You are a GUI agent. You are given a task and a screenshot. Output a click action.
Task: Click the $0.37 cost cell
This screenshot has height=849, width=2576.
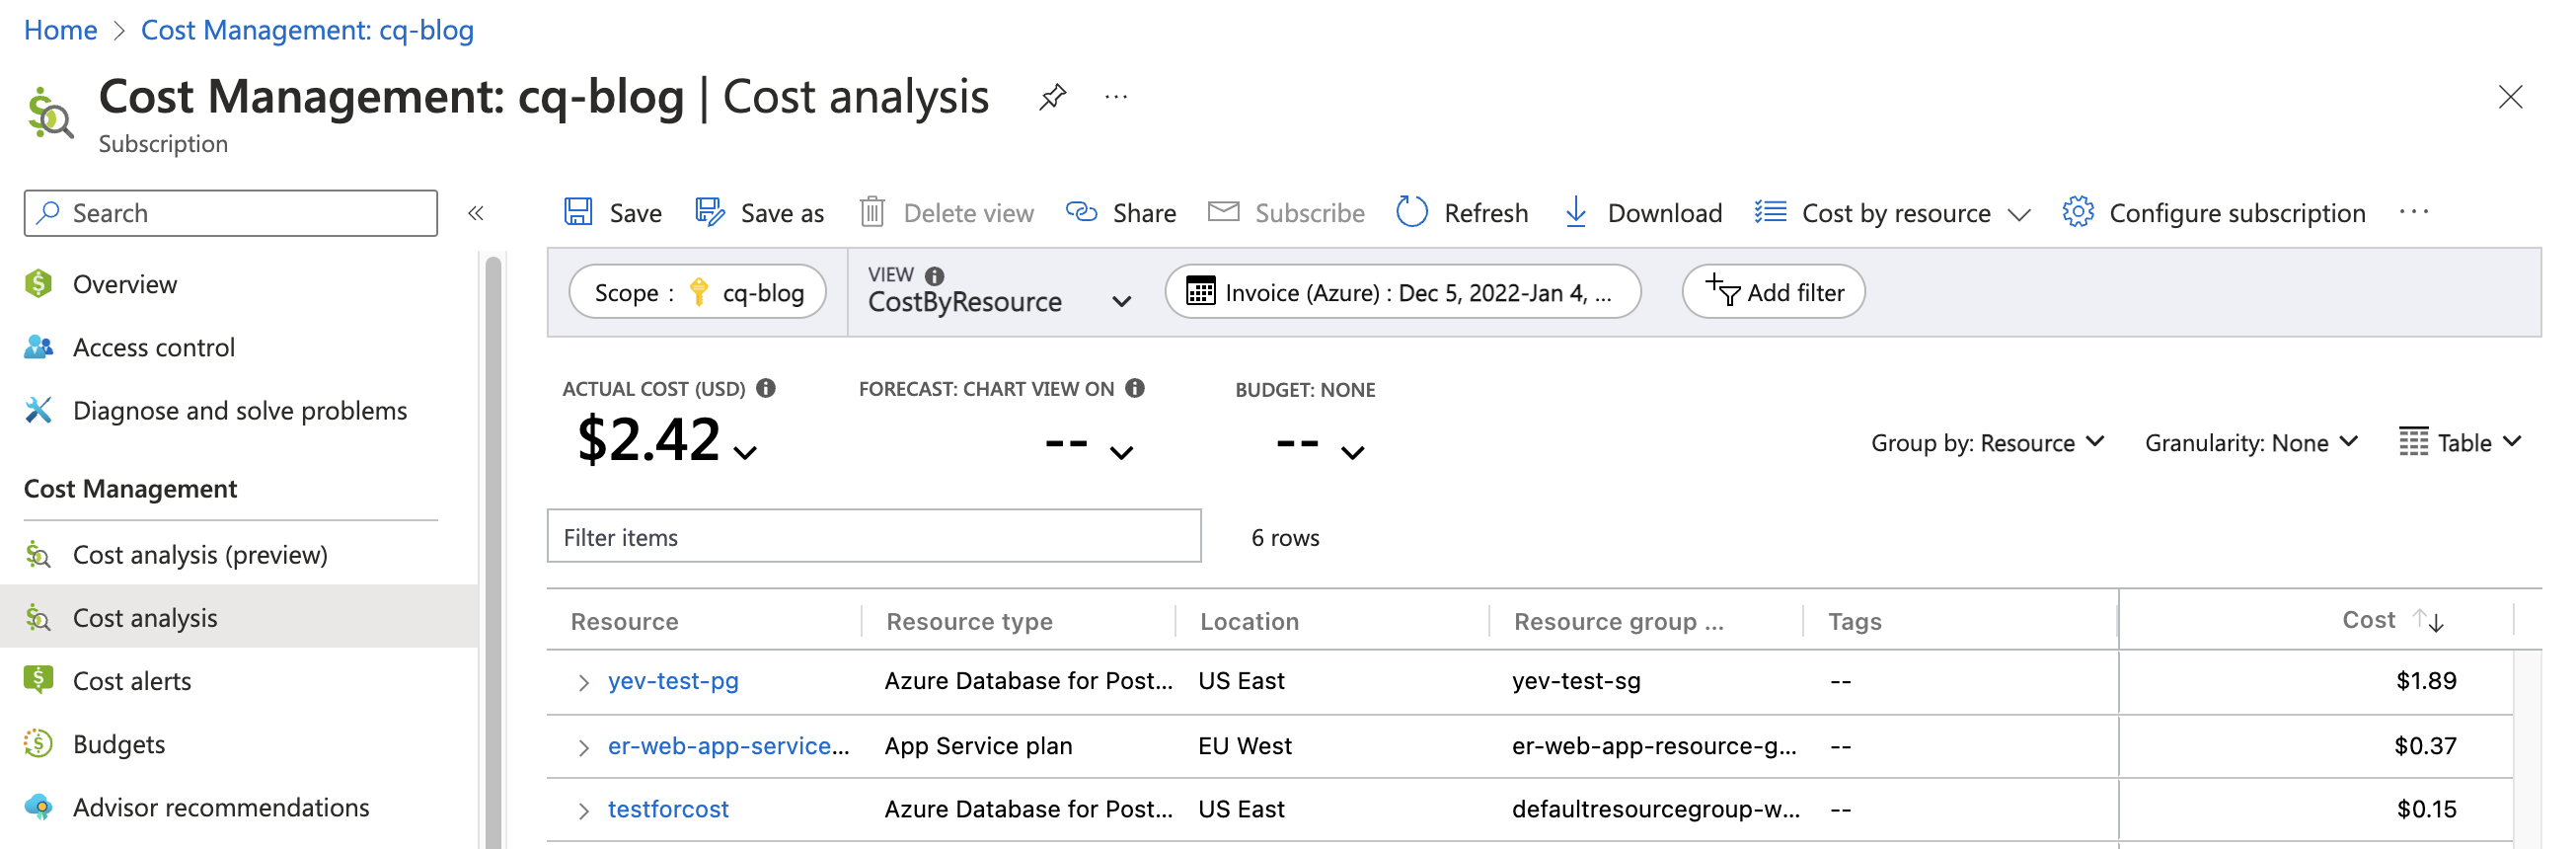[2425, 746]
